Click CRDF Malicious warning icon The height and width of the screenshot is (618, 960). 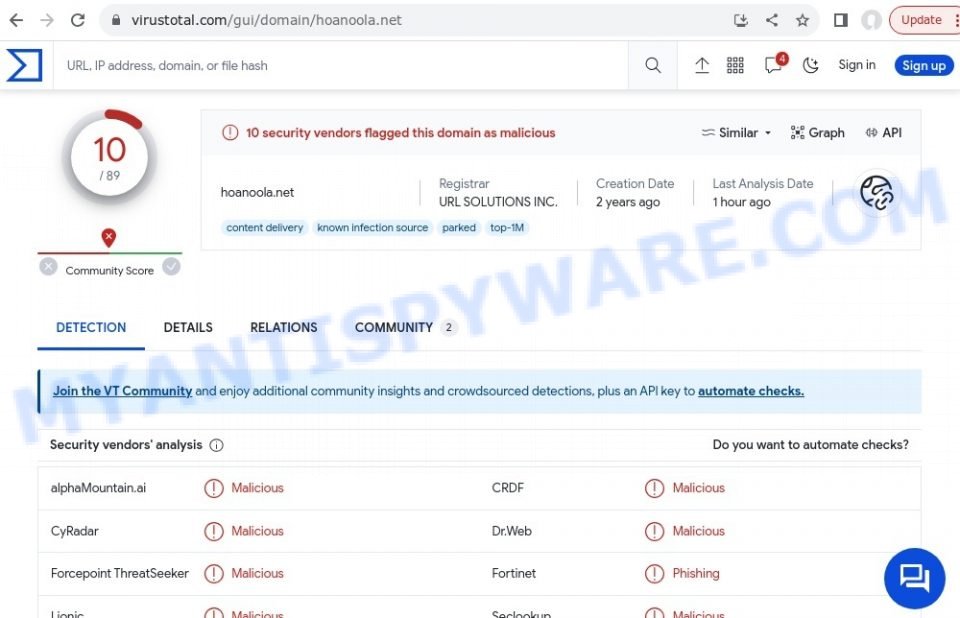point(654,488)
